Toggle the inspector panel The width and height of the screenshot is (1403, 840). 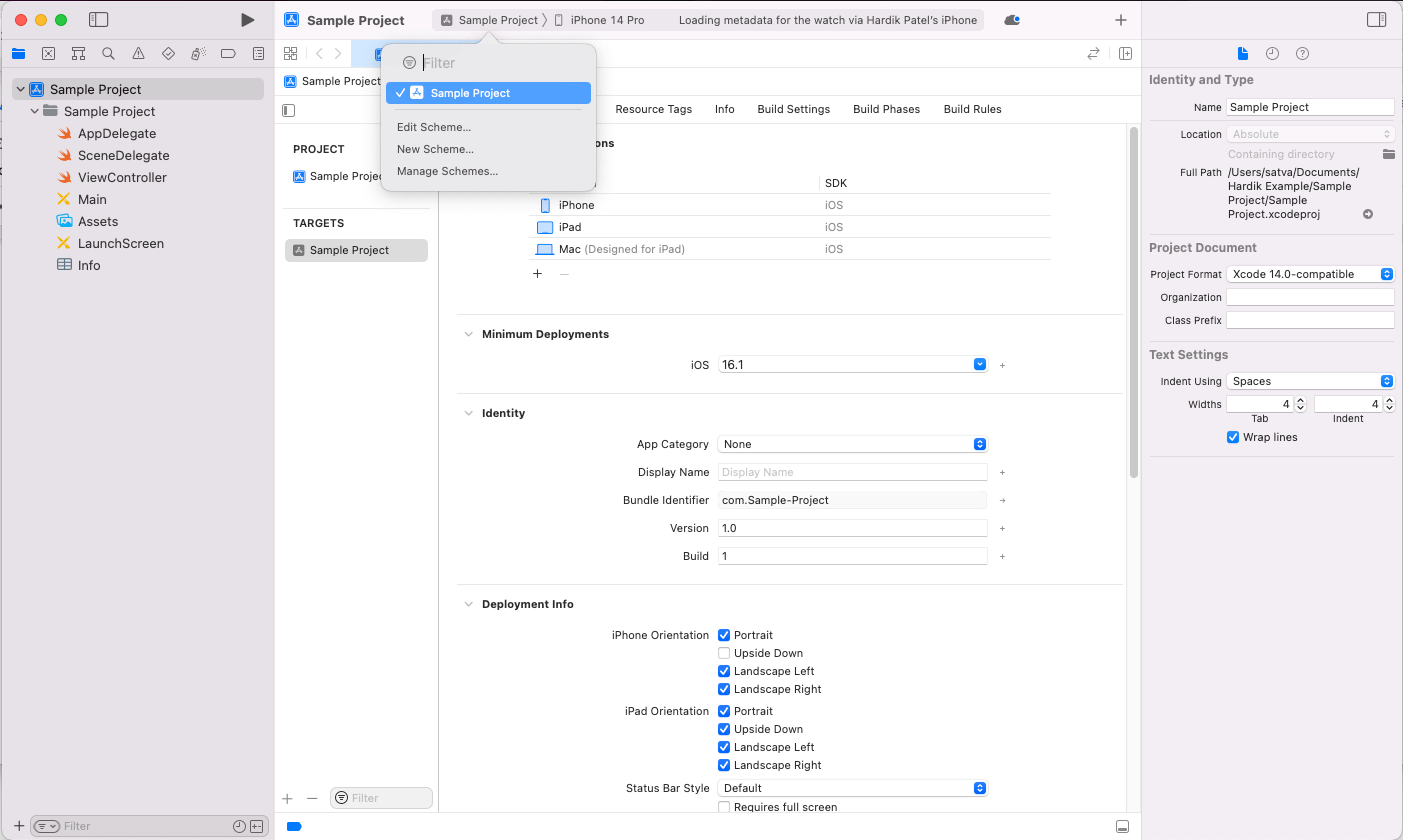tap(1376, 20)
